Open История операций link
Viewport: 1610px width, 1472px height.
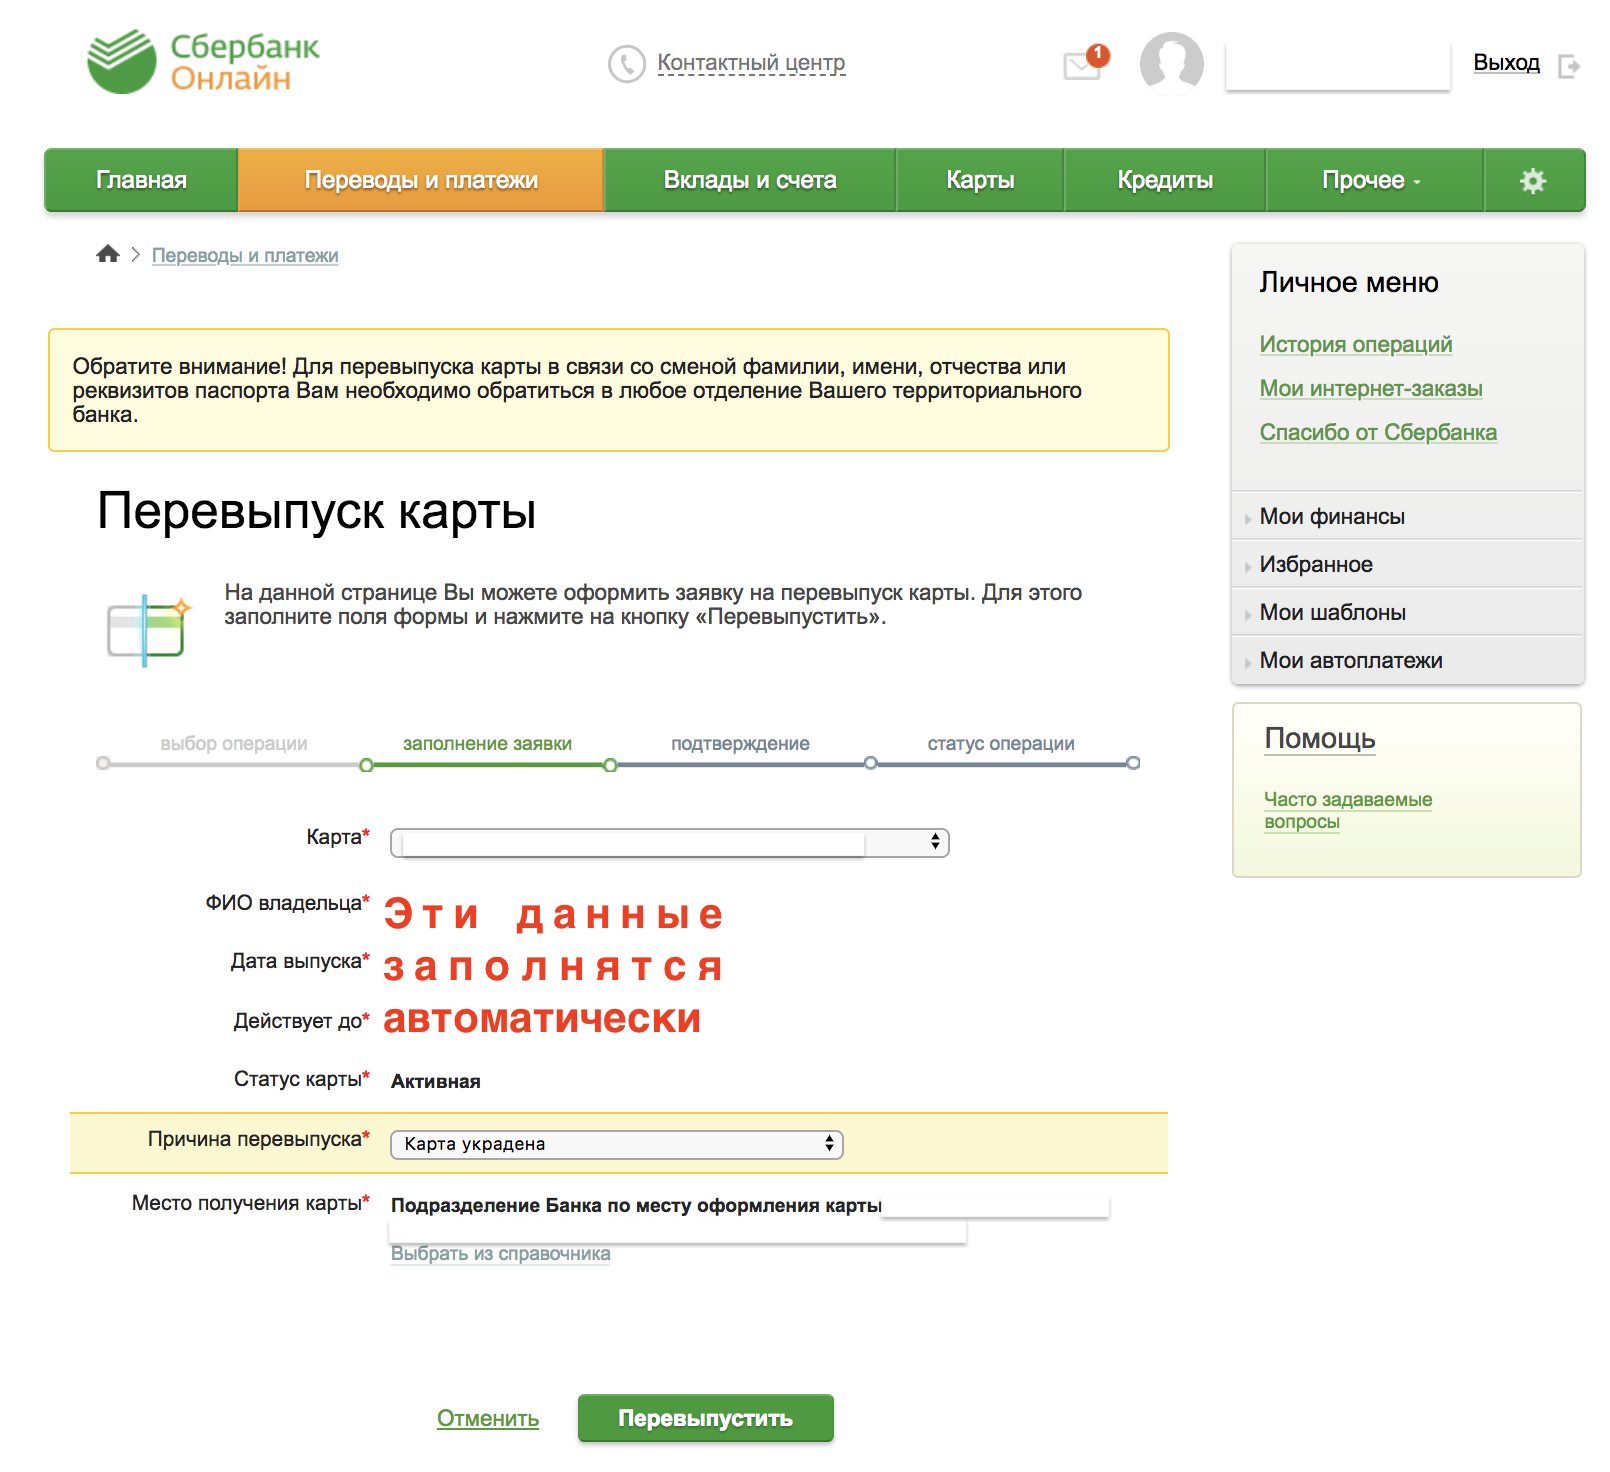pos(1355,344)
